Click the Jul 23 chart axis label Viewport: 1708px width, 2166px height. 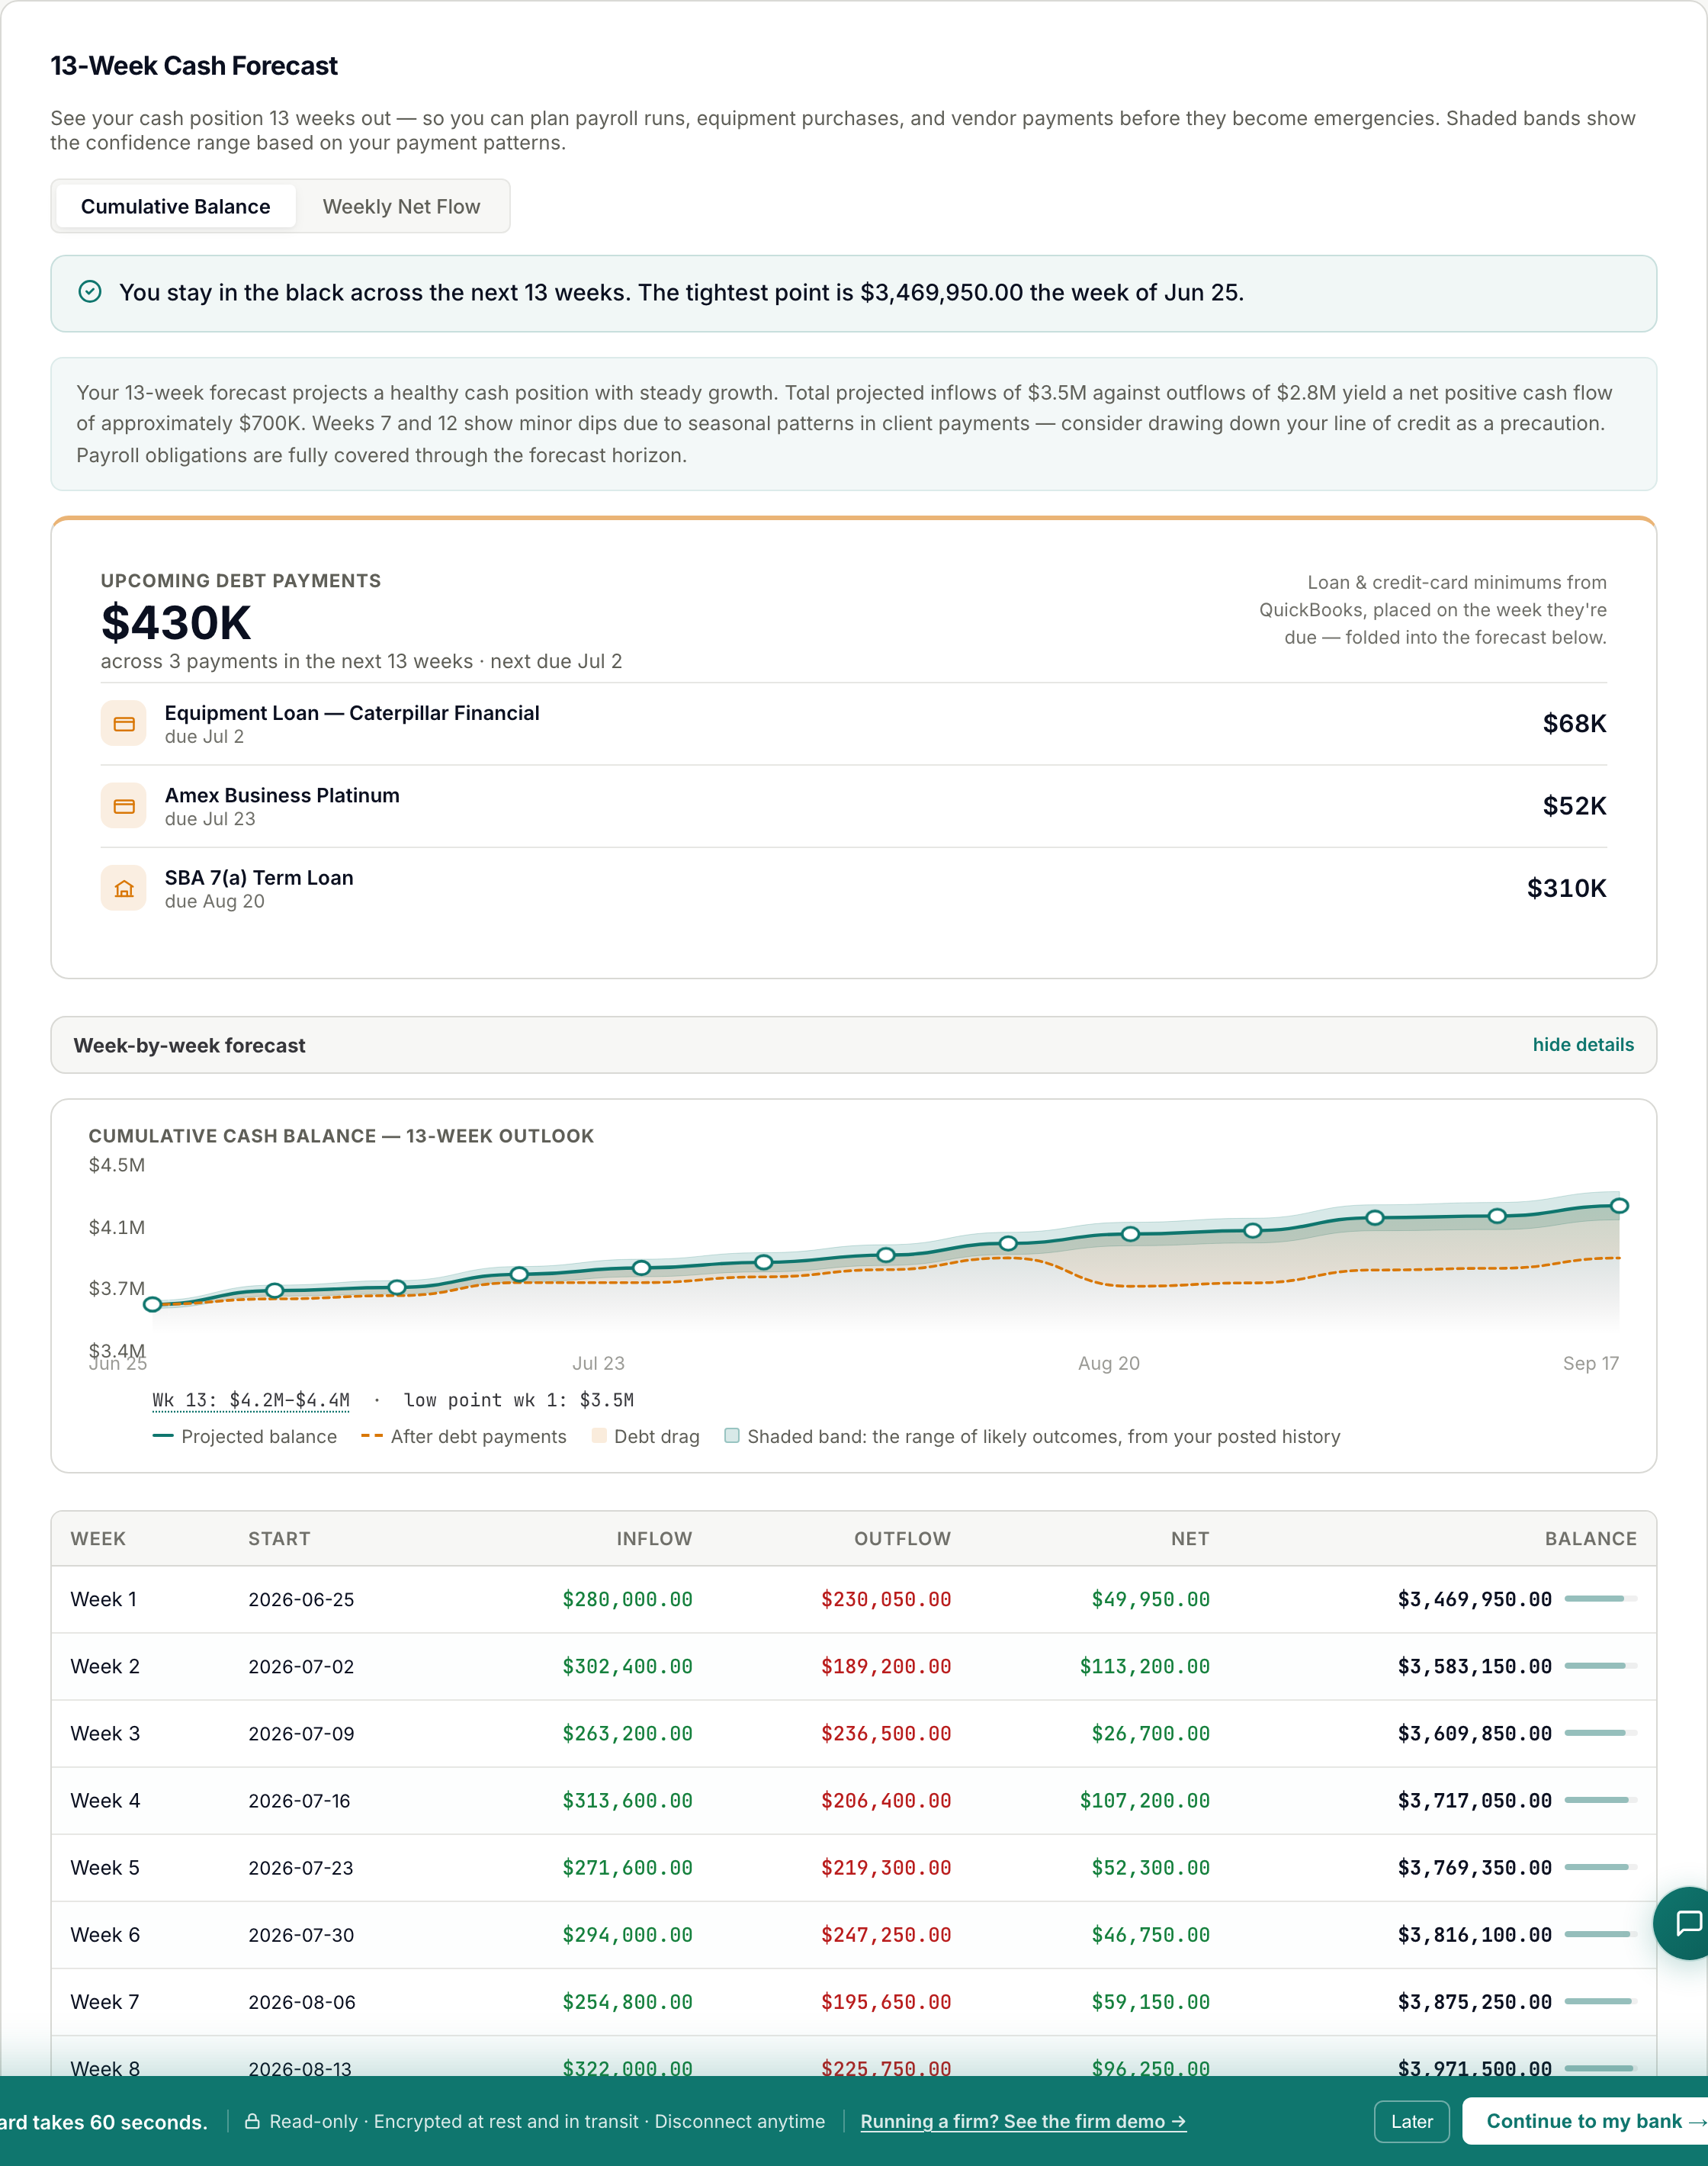click(x=598, y=1363)
